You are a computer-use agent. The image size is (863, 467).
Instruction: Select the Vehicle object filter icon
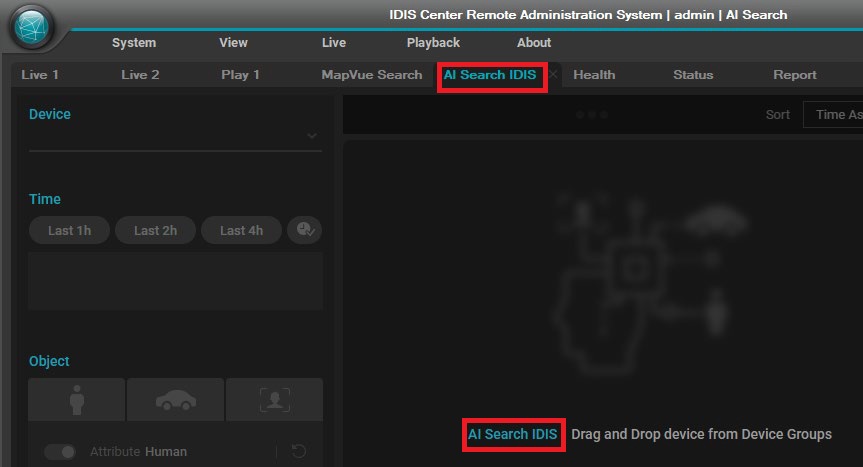coord(176,399)
